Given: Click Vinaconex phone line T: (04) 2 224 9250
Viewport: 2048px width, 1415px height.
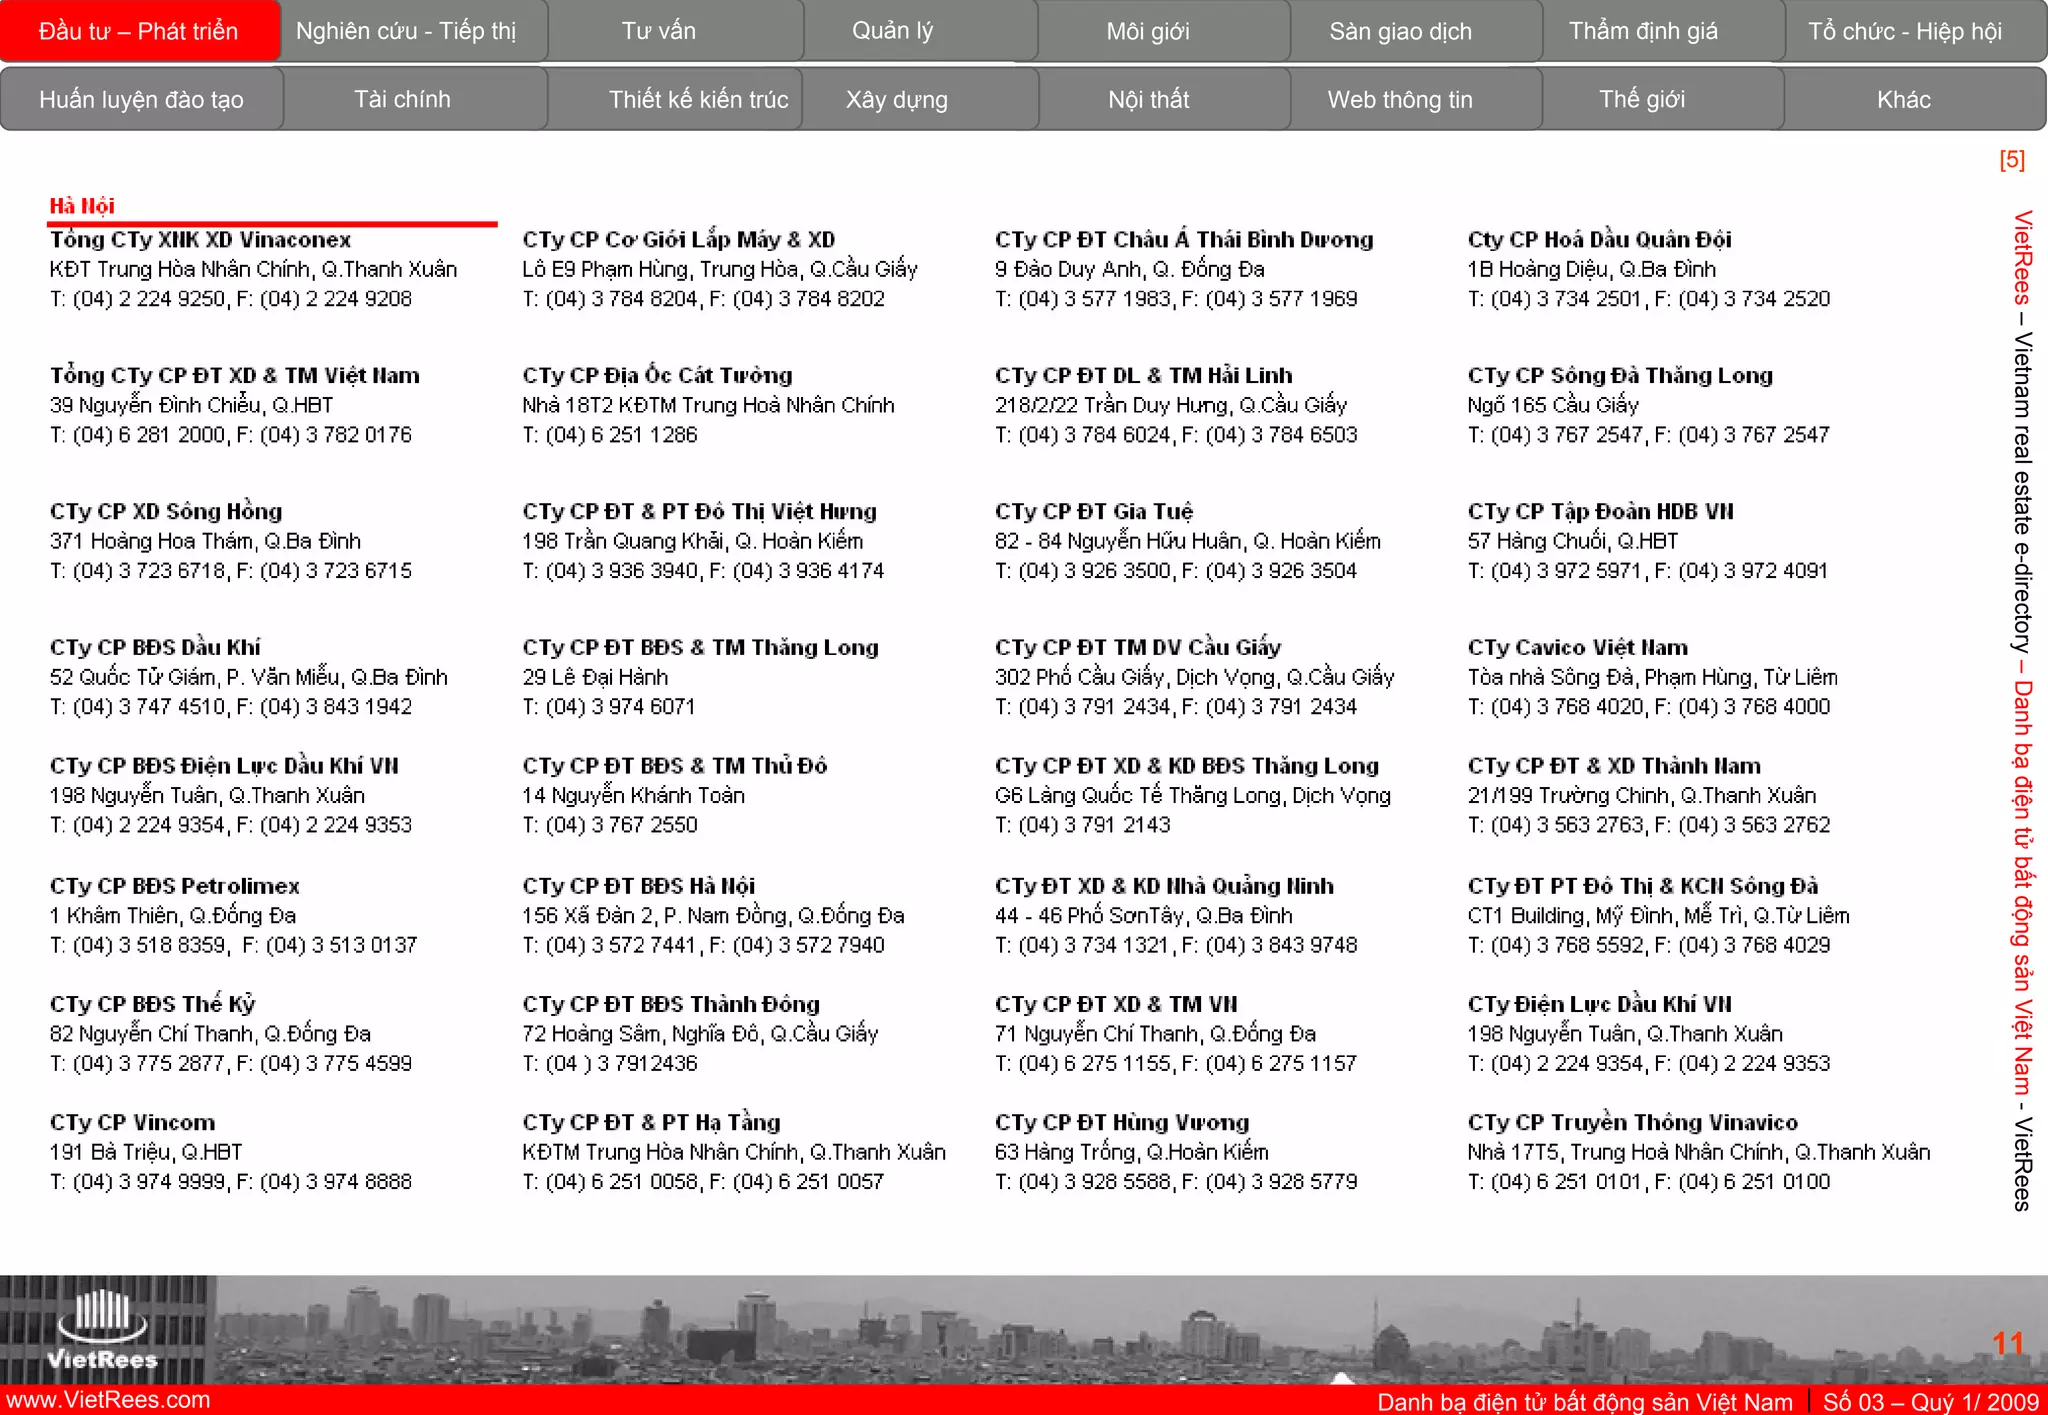Looking at the screenshot, I should tap(138, 299).
